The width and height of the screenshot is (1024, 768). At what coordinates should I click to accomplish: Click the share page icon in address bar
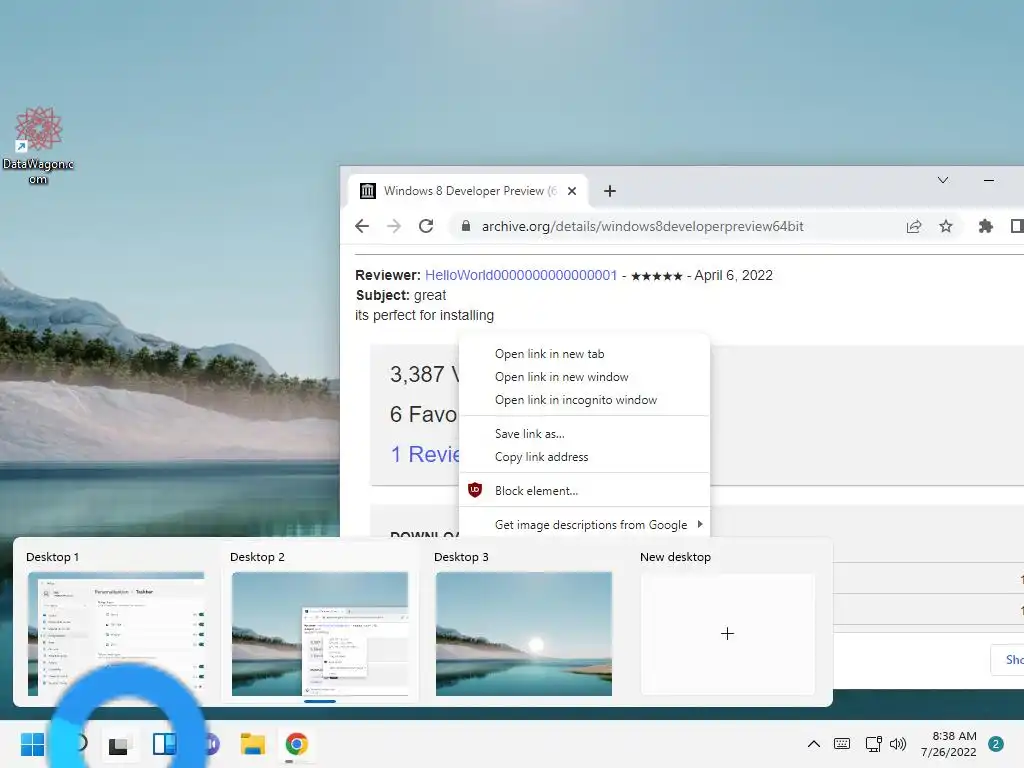(914, 226)
